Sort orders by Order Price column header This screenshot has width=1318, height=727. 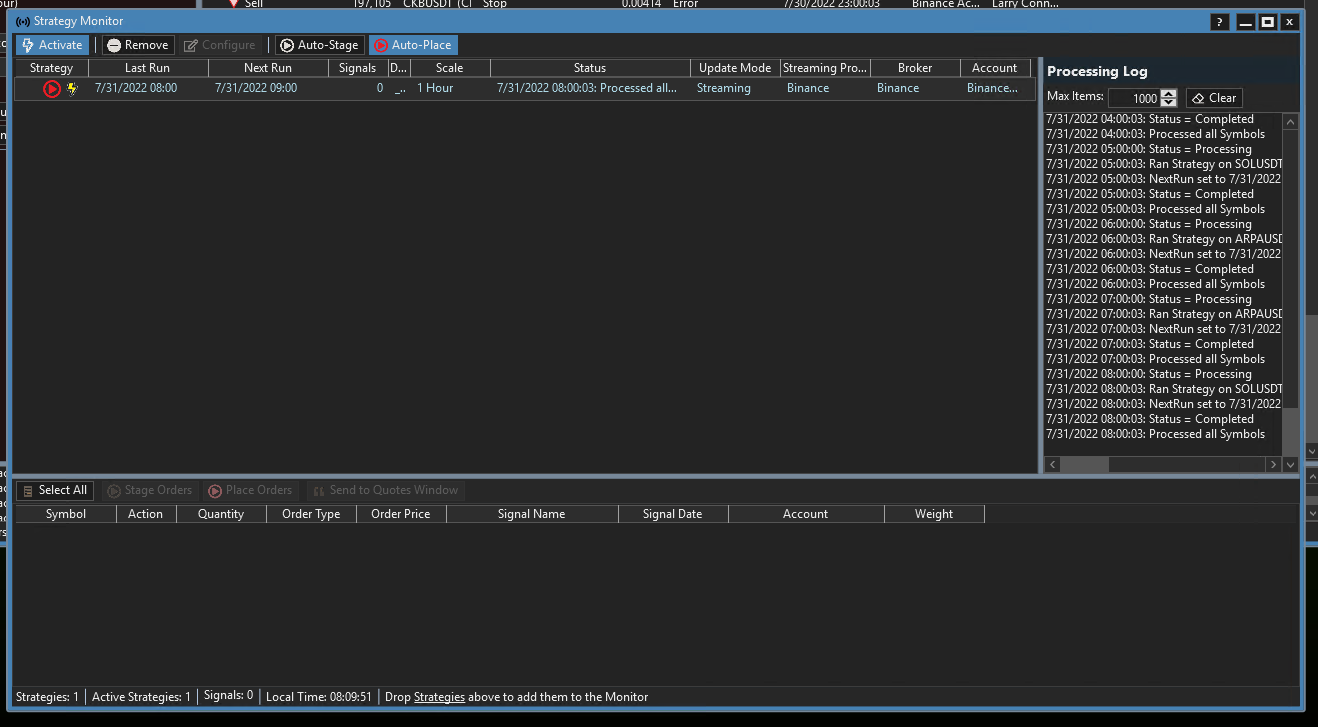tap(401, 514)
